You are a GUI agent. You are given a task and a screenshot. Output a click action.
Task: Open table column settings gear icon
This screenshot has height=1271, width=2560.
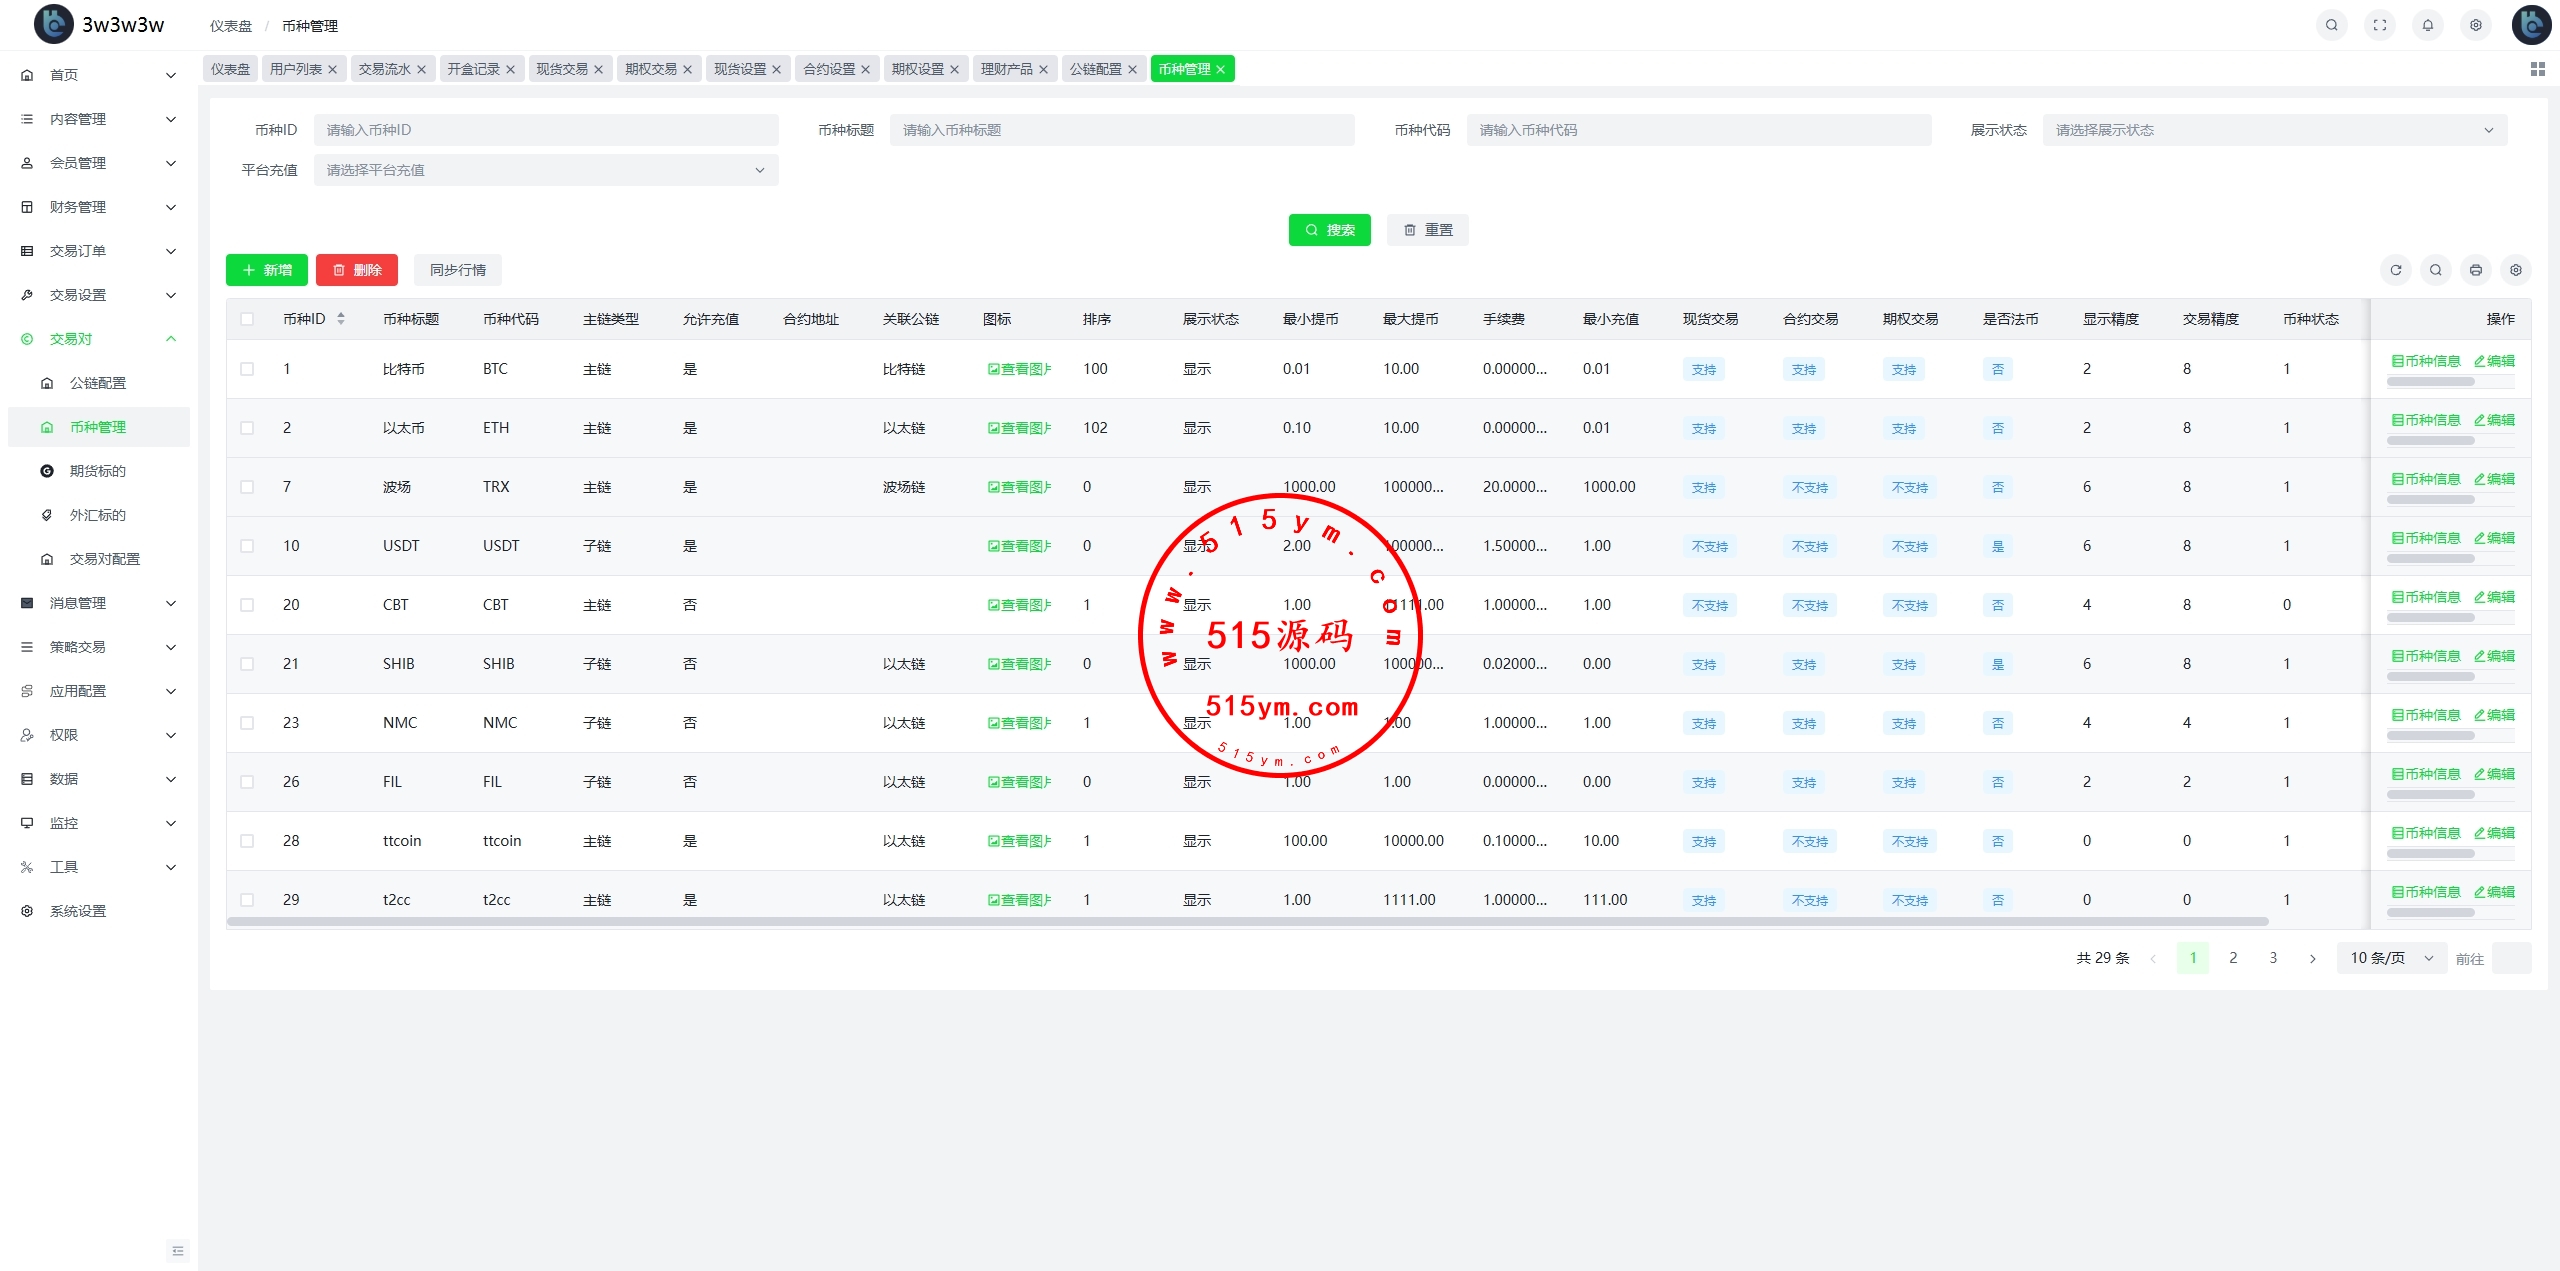[x=2515, y=270]
